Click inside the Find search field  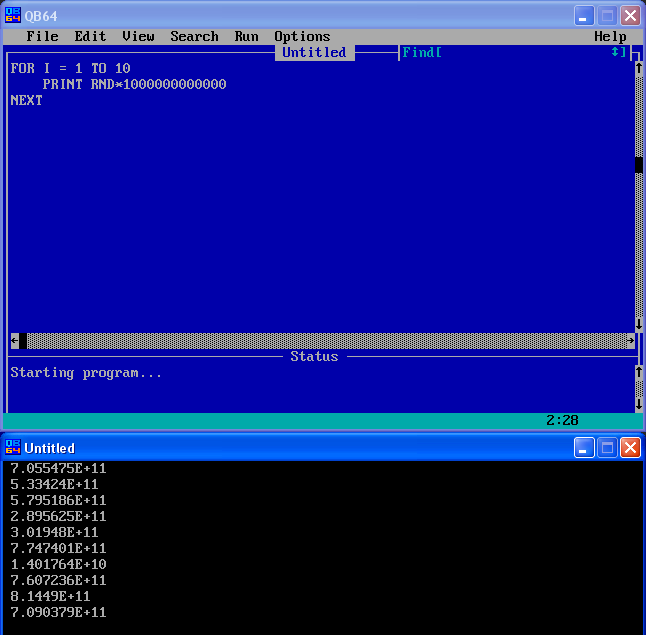520,52
